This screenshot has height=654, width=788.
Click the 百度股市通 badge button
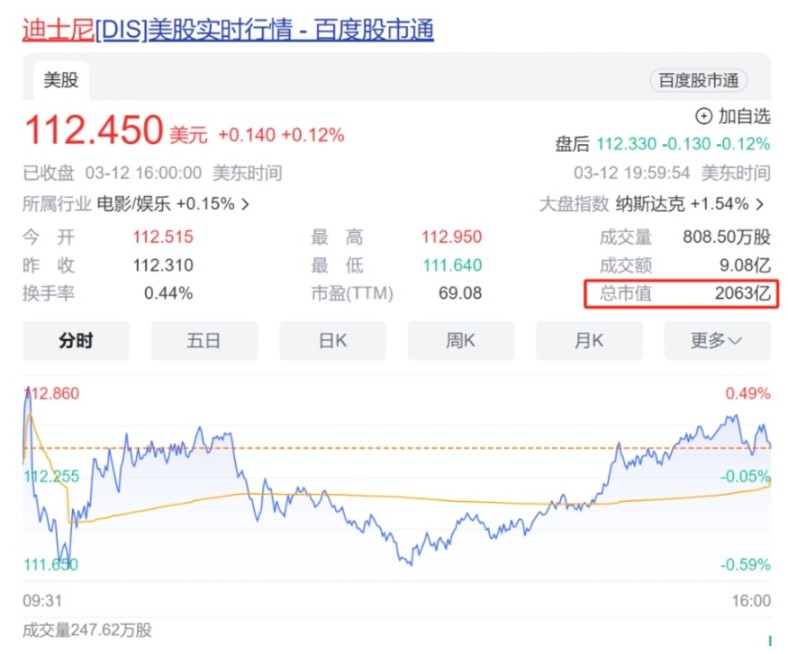tap(699, 80)
